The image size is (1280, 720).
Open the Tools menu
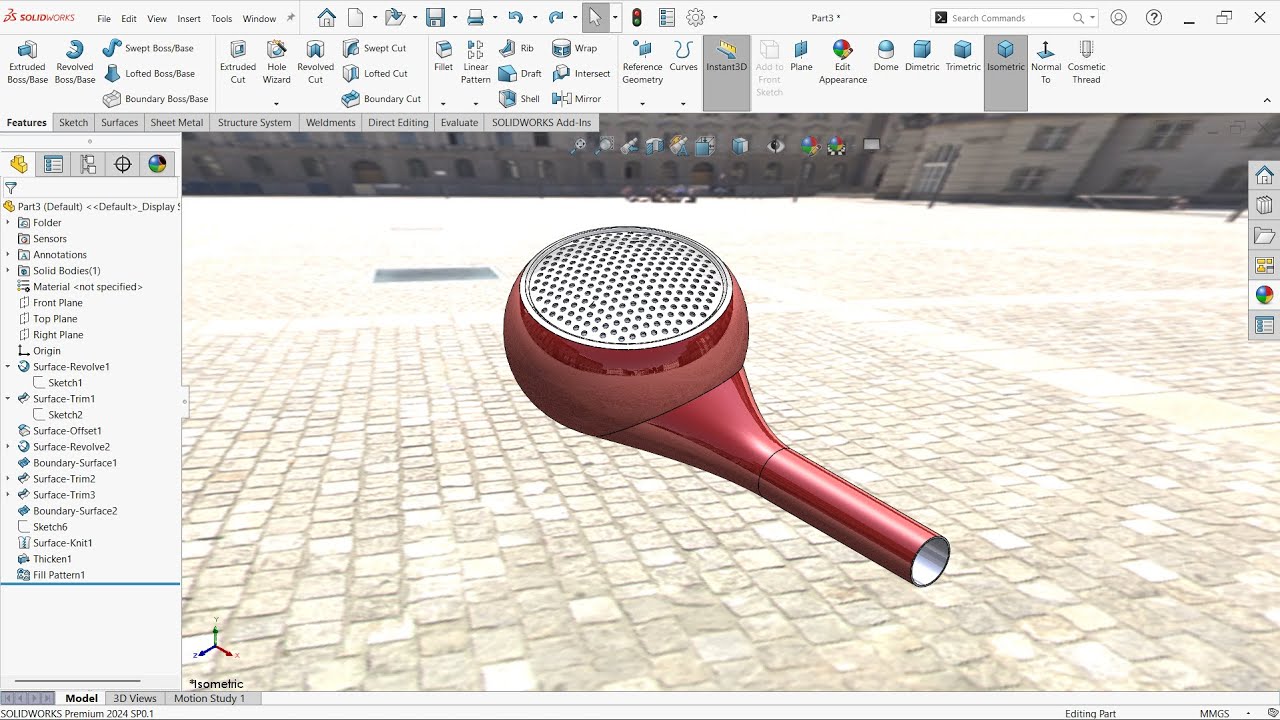point(221,19)
